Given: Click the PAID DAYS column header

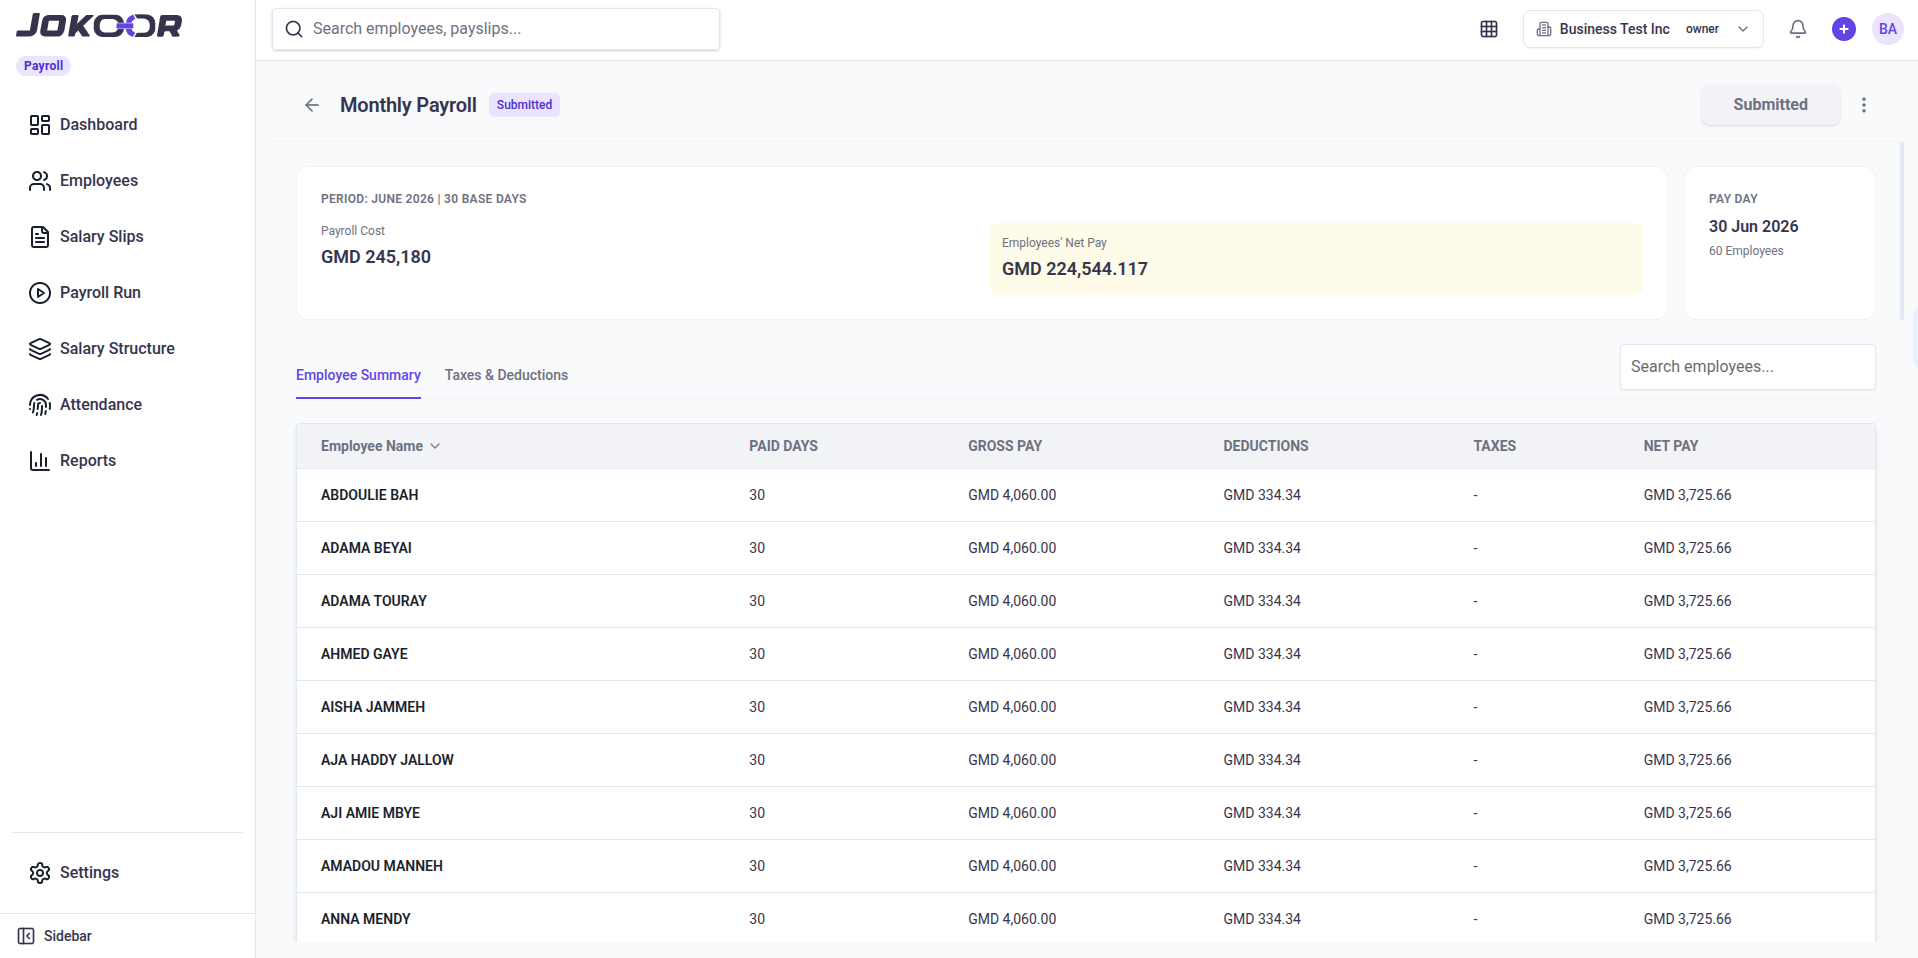Looking at the screenshot, I should pyautogui.click(x=783, y=446).
